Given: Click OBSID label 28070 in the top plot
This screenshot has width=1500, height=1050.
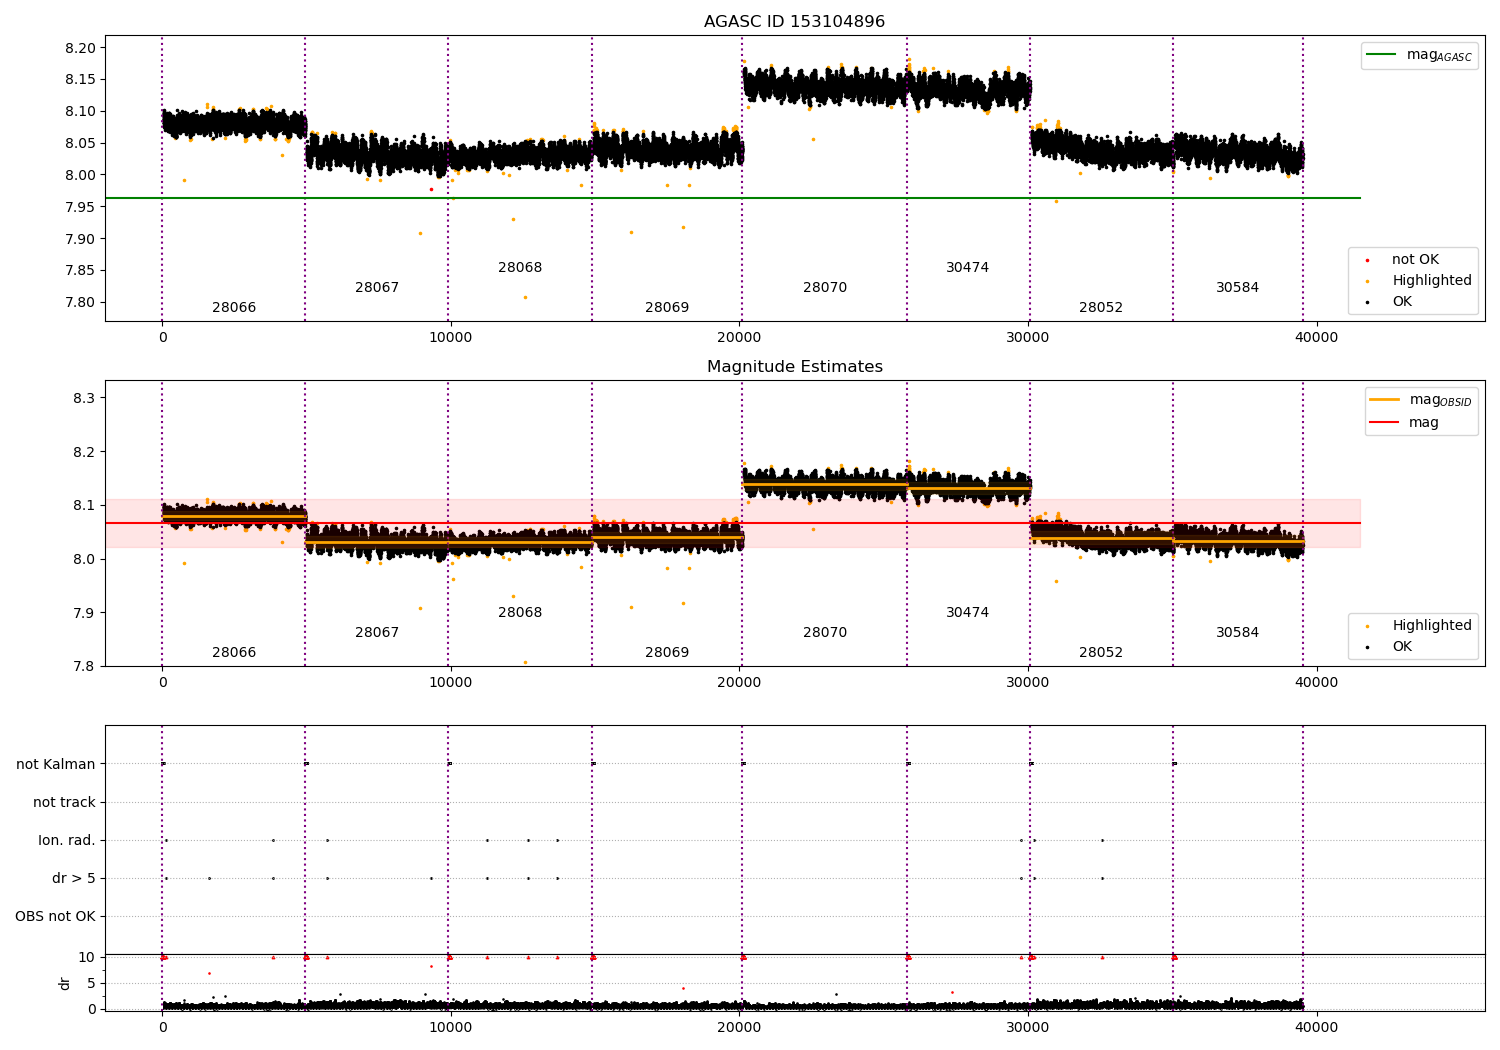Looking at the screenshot, I should point(825,288).
